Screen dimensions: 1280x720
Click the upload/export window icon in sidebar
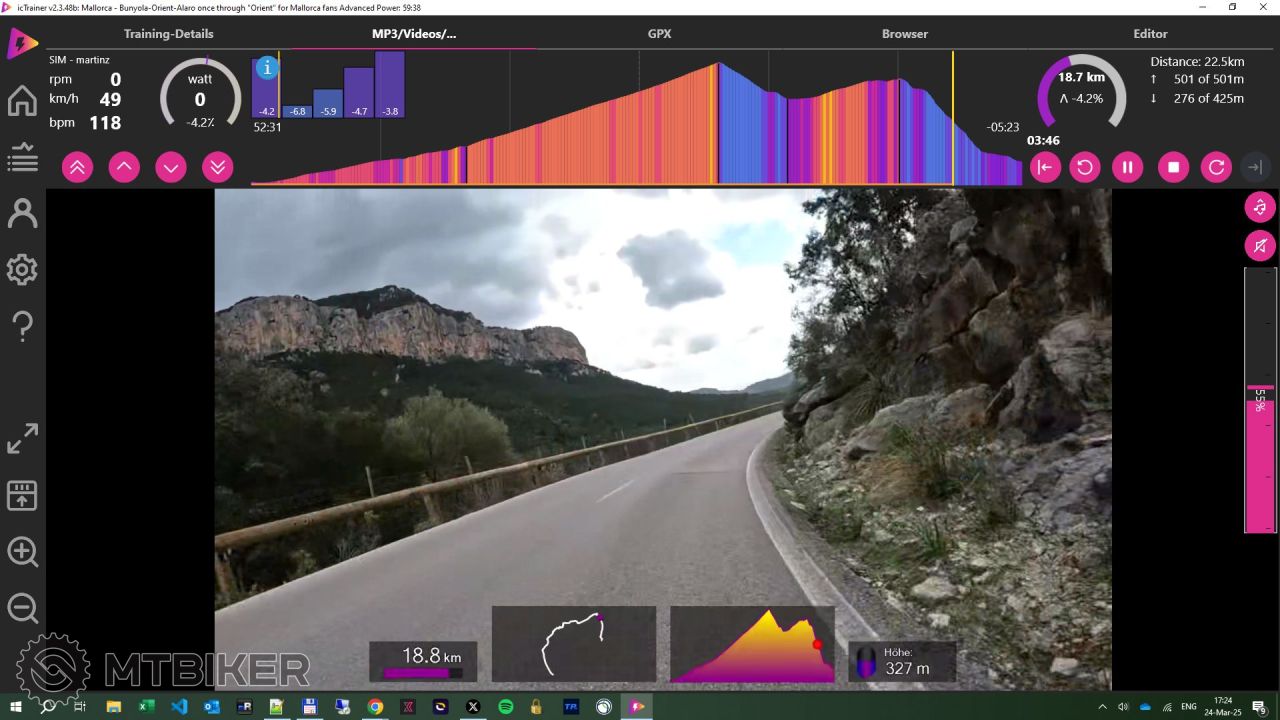(x=22, y=495)
